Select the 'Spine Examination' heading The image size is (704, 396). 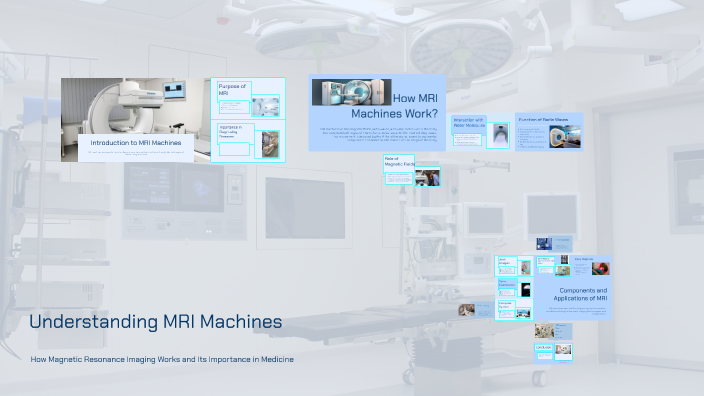(507, 283)
